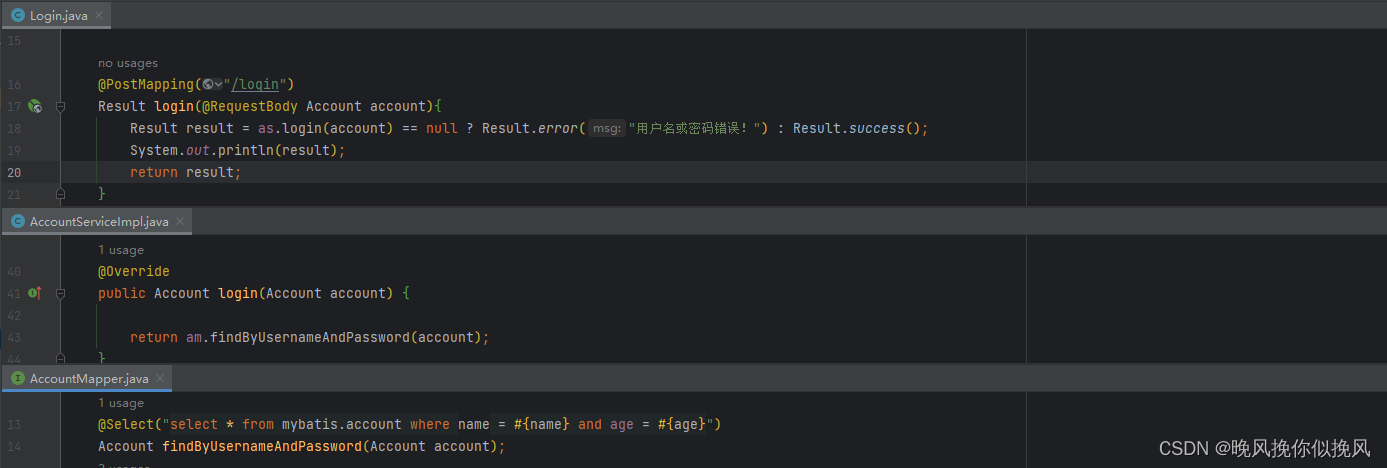The height and width of the screenshot is (468, 1387).
Task: Click line number 18 in the Login.java gutter
Action: point(14,128)
